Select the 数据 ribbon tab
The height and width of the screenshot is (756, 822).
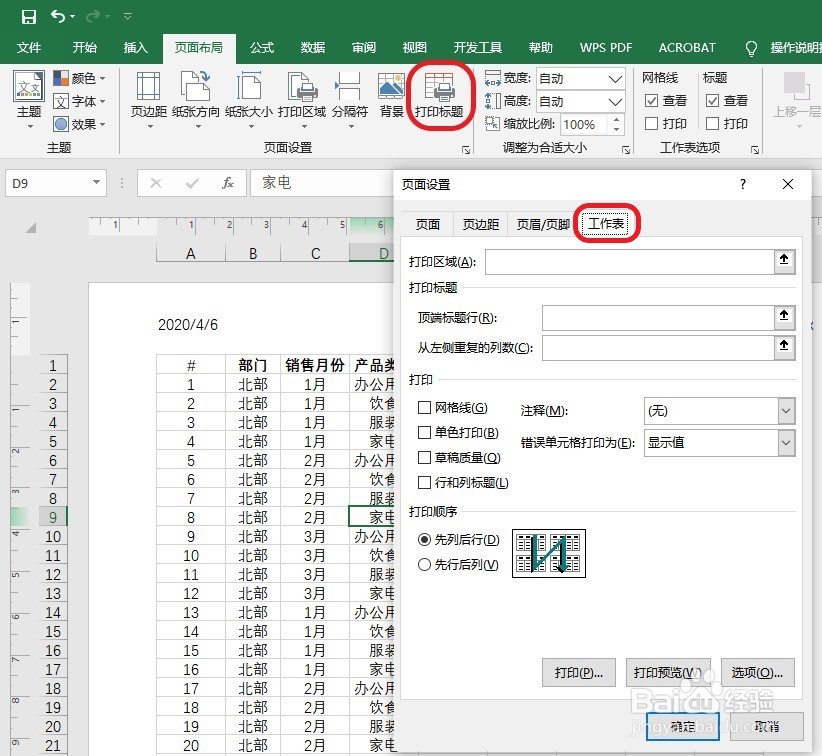tap(311, 47)
